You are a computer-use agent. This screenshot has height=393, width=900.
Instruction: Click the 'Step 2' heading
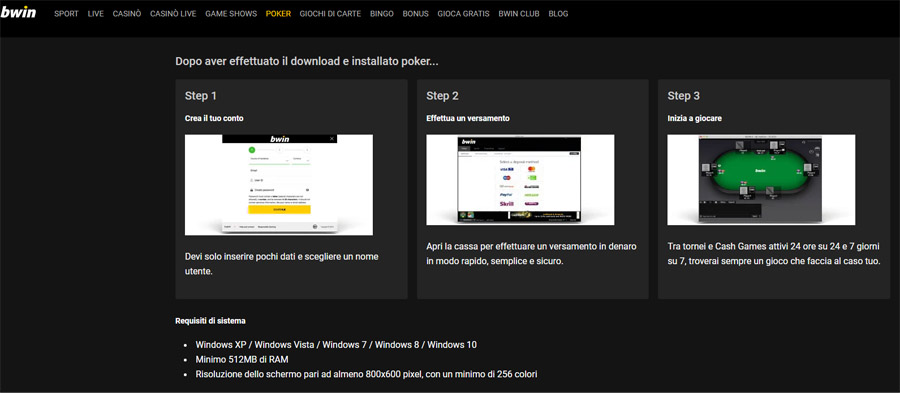click(x=443, y=96)
